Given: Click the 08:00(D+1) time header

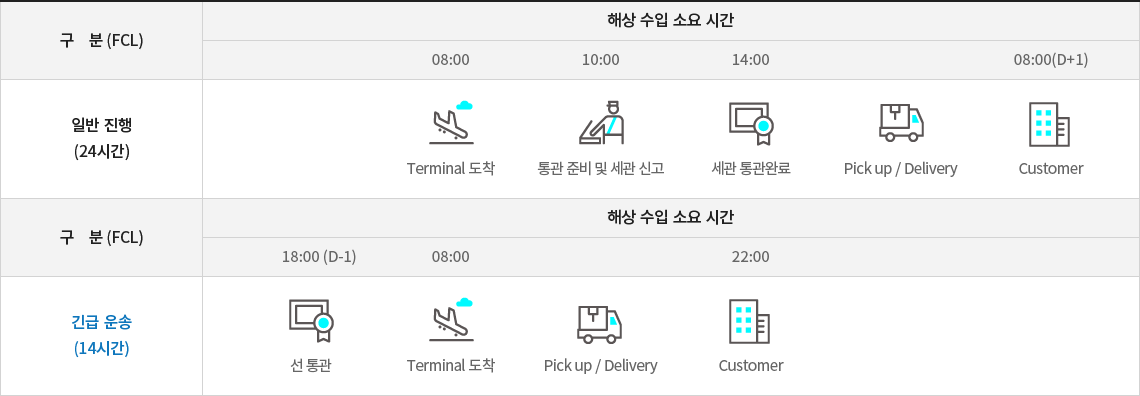Looking at the screenshot, I should (x=1051, y=60).
